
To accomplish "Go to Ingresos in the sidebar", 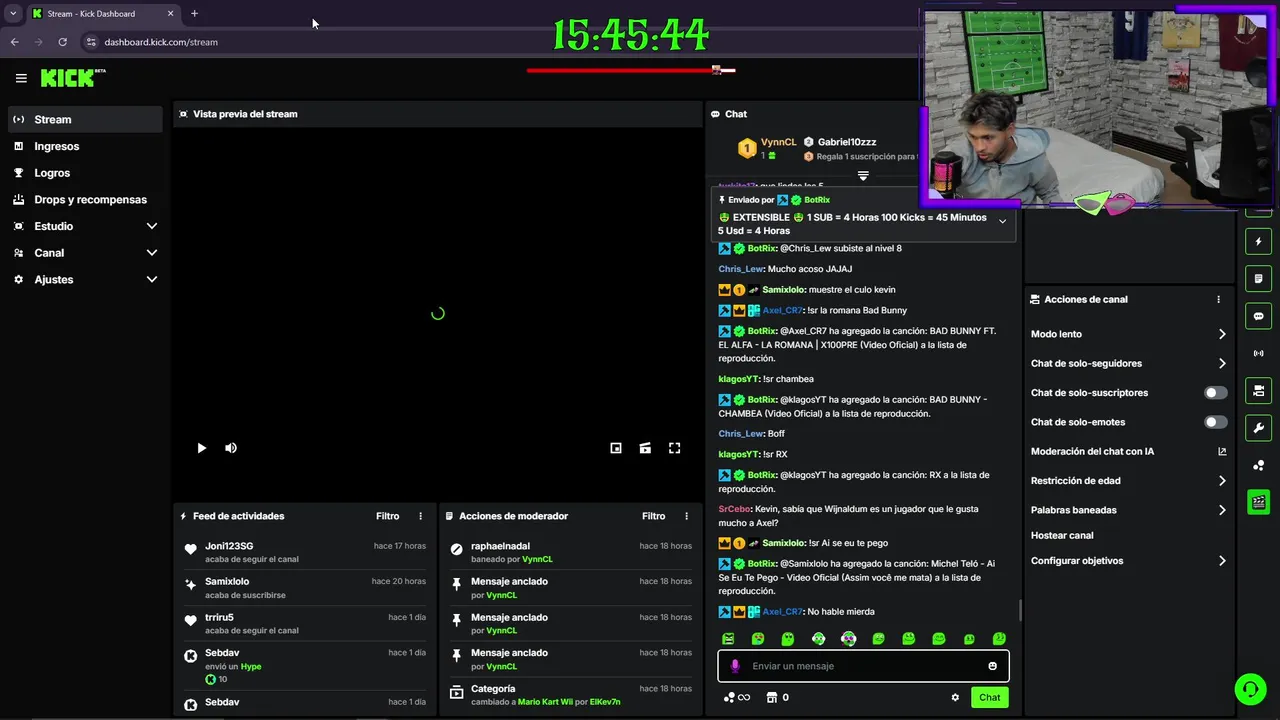I will (84, 146).
